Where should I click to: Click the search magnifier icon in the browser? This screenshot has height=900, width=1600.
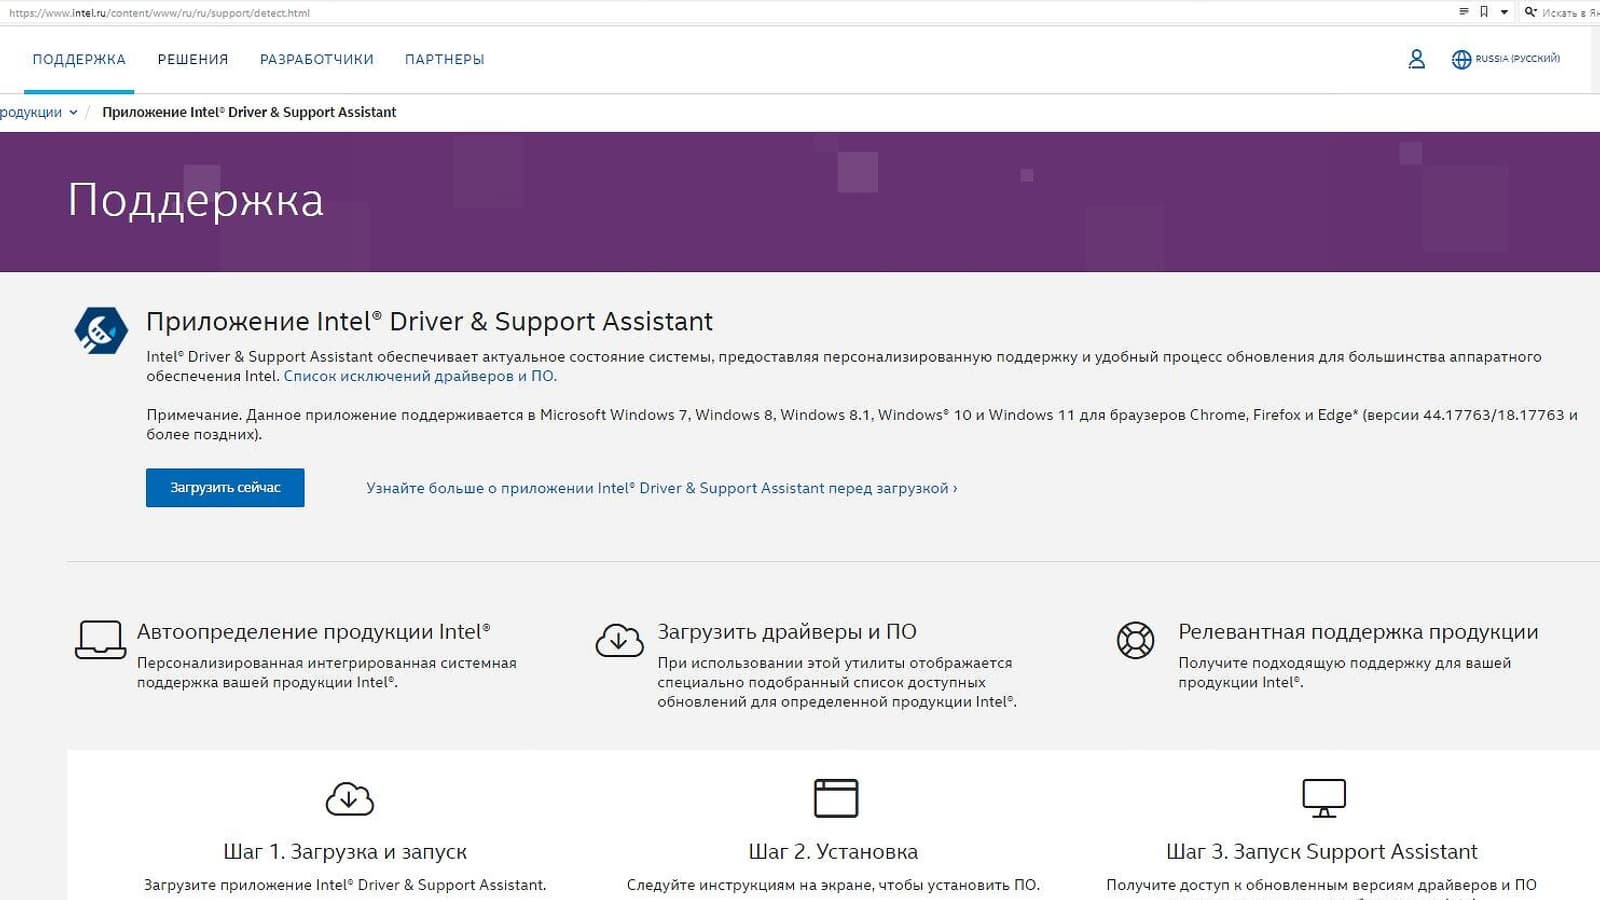pos(1530,12)
